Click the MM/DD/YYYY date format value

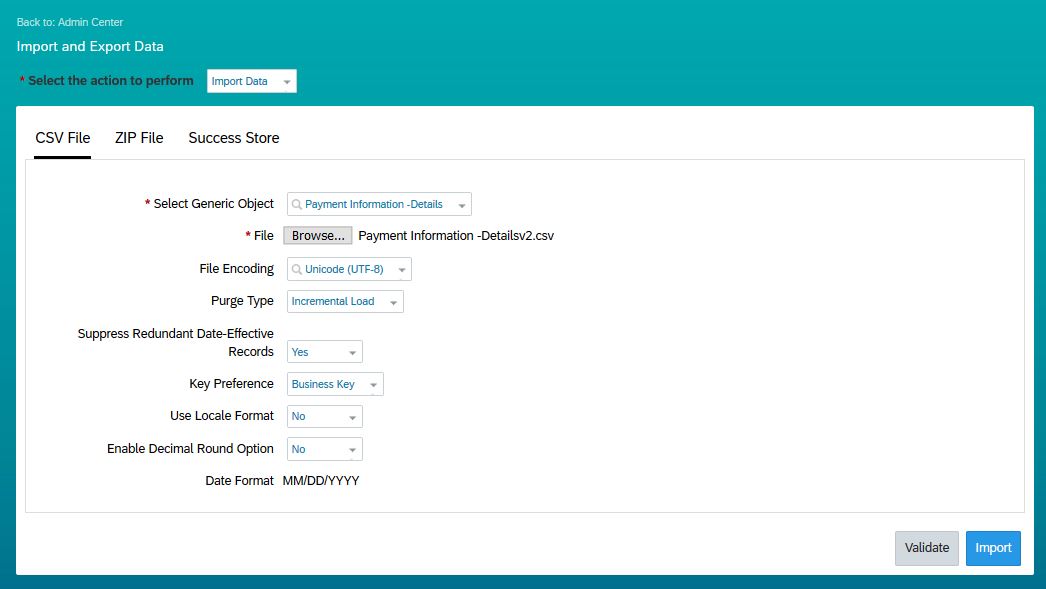click(x=321, y=481)
